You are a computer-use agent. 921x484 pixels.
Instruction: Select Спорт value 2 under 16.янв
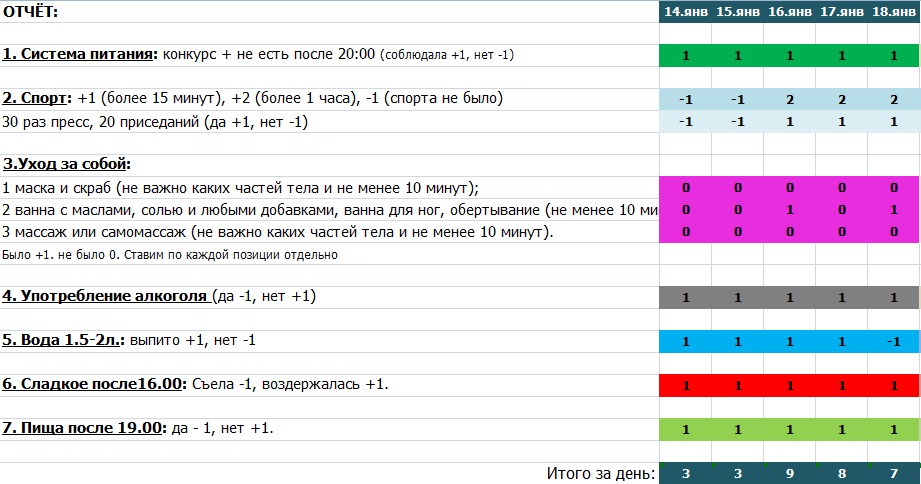(x=789, y=99)
